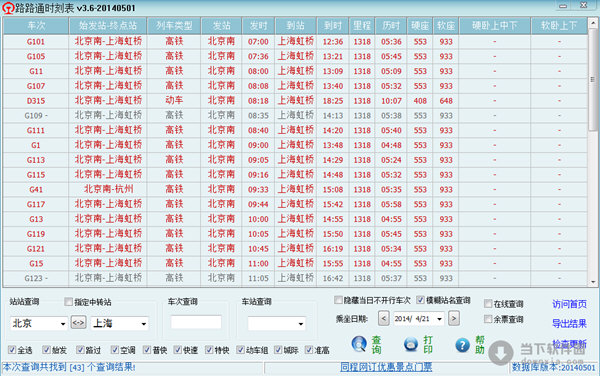Click scrollbar down arrow of train list

click(593, 282)
